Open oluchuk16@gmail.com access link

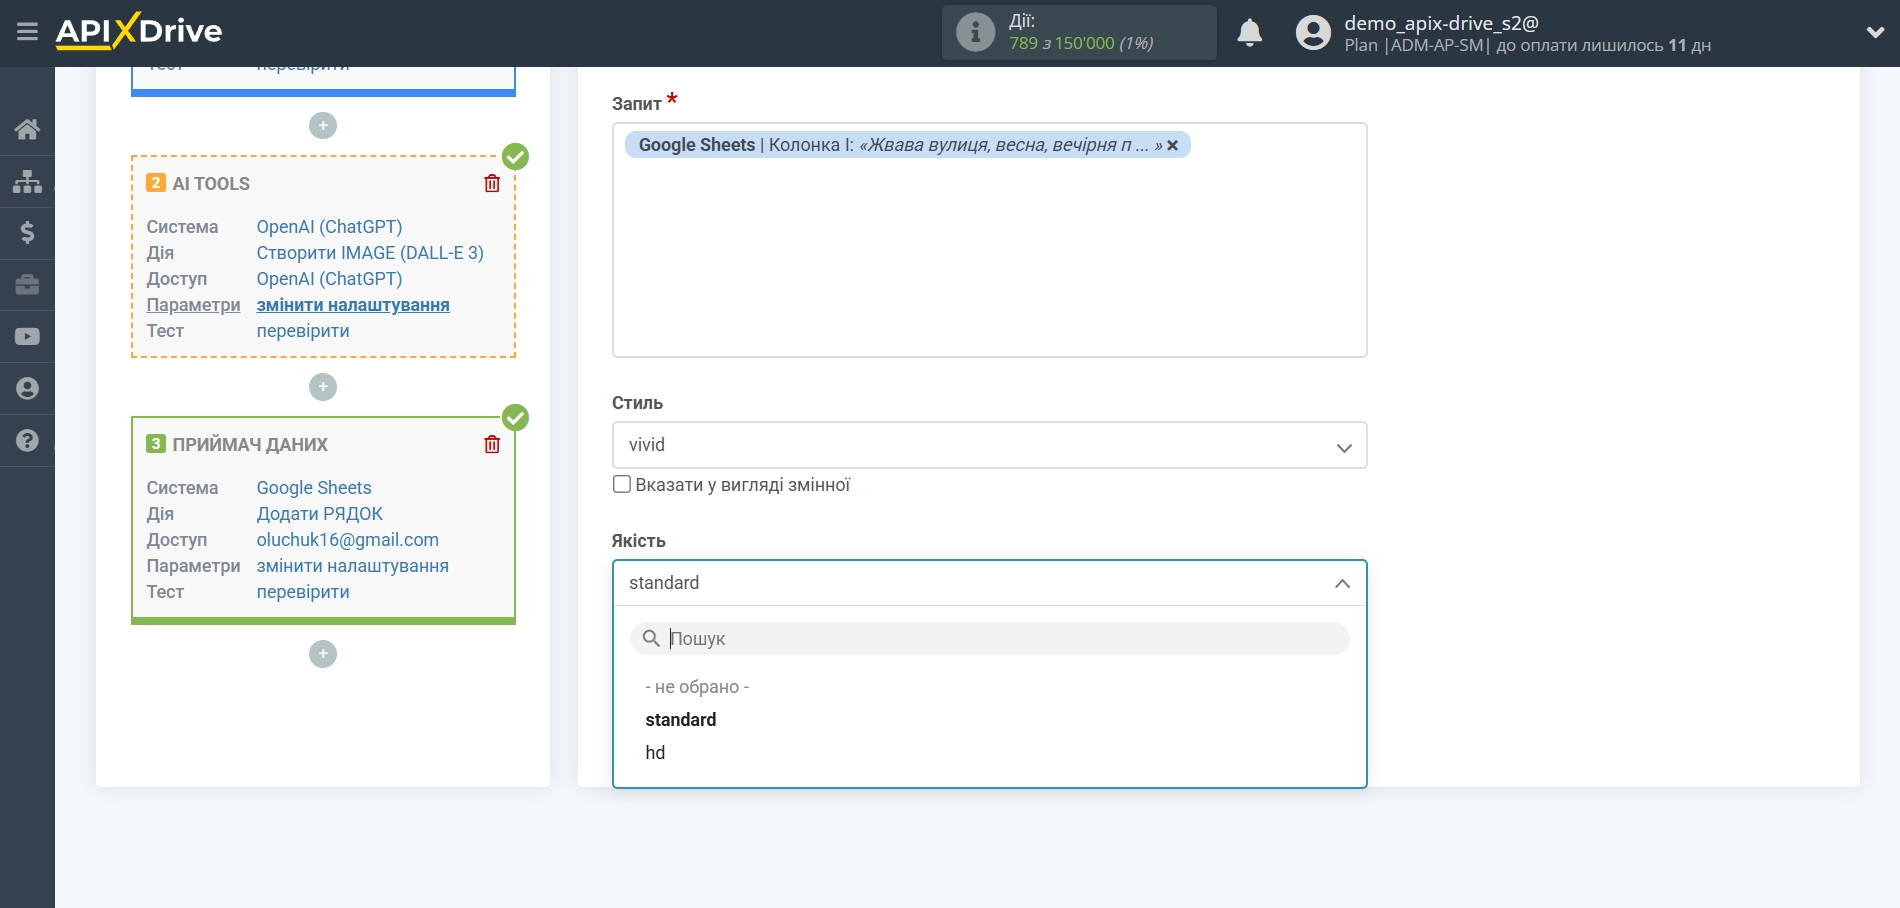click(348, 540)
